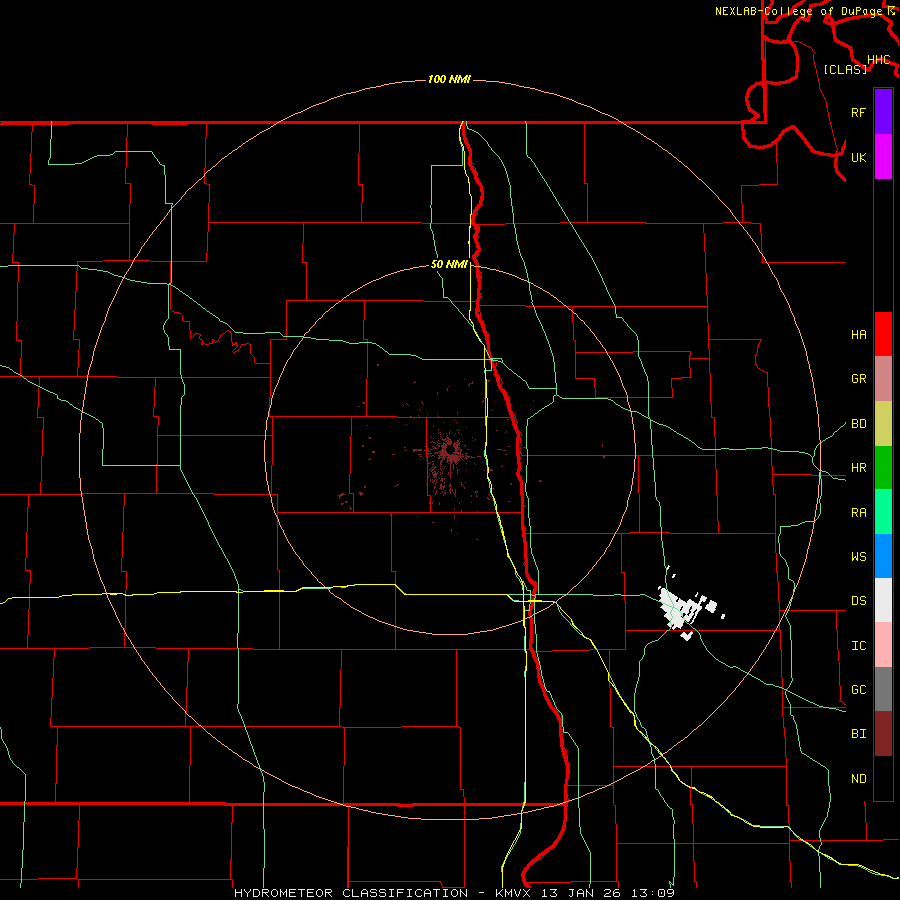Screen dimensions: 900x900
Task: Click the RA rain legend swatch
Action: (883, 512)
